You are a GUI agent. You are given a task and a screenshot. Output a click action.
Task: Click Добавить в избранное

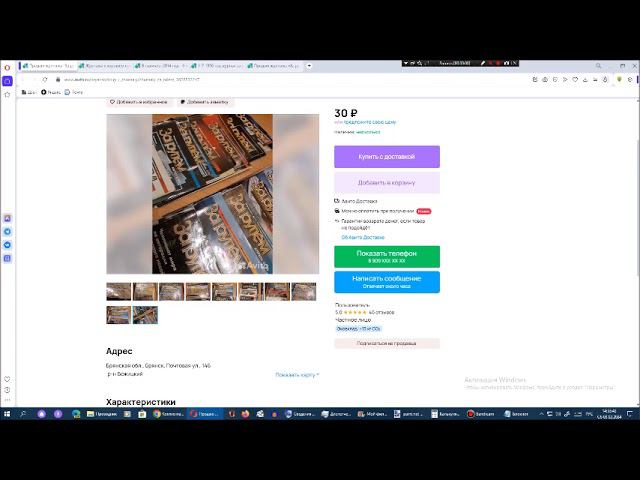(139, 102)
